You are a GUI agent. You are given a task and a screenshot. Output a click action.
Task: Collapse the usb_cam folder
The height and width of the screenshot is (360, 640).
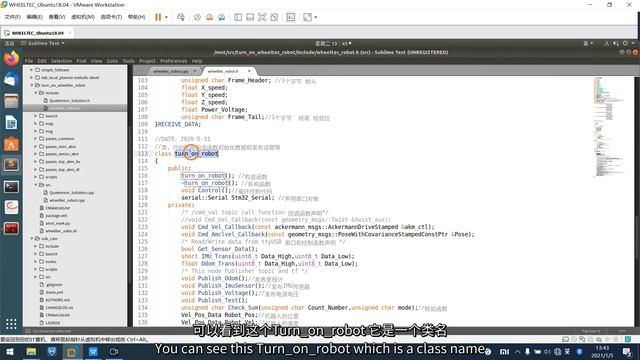click(x=31, y=238)
